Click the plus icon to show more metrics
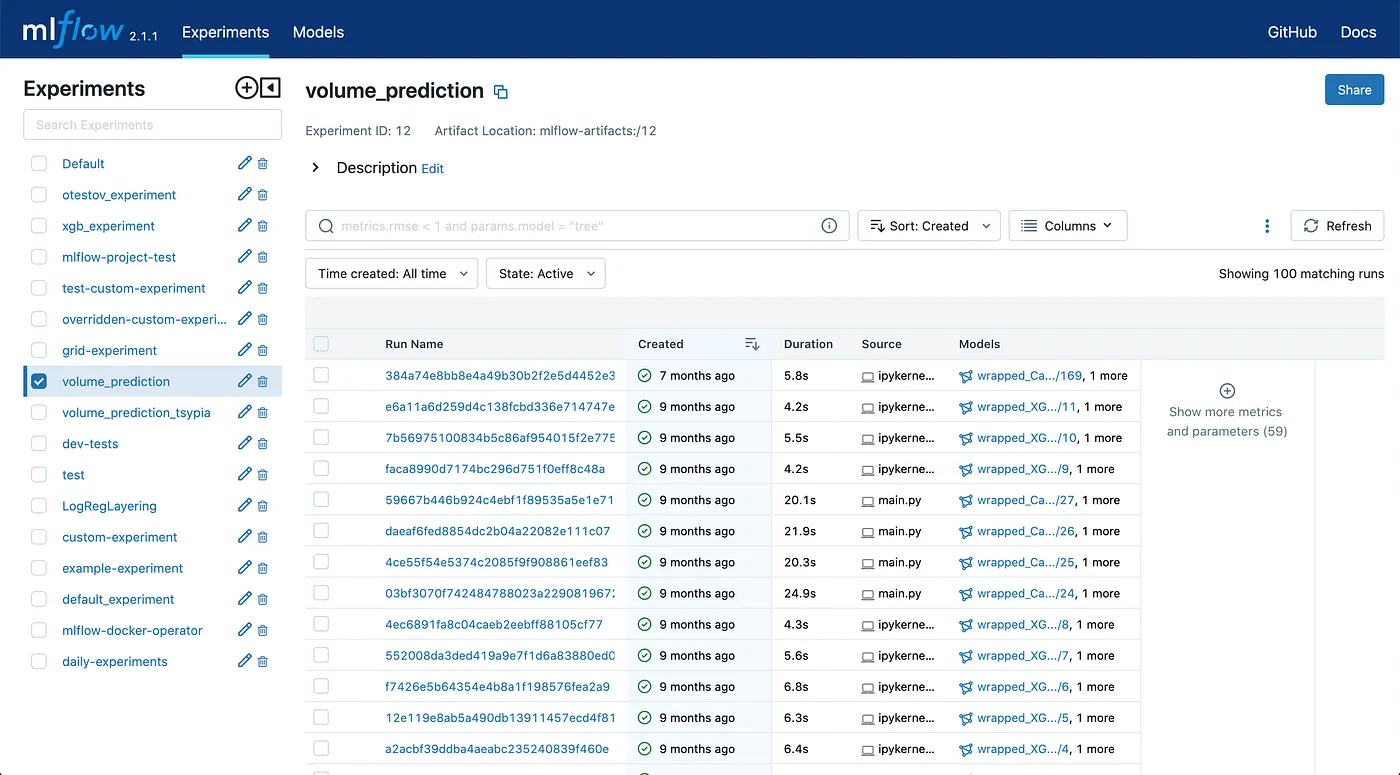Image resolution: width=1400 pixels, height=775 pixels. [1227, 391]
